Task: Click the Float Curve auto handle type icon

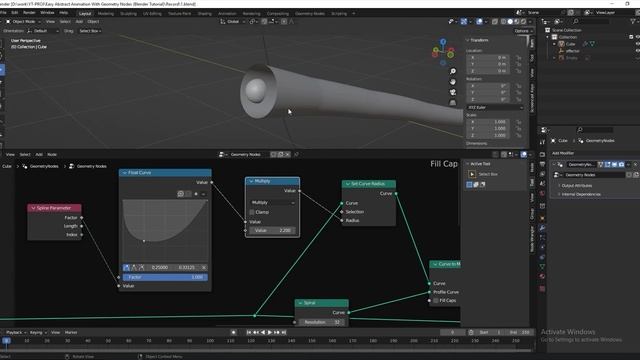Action: pos(127,267)
